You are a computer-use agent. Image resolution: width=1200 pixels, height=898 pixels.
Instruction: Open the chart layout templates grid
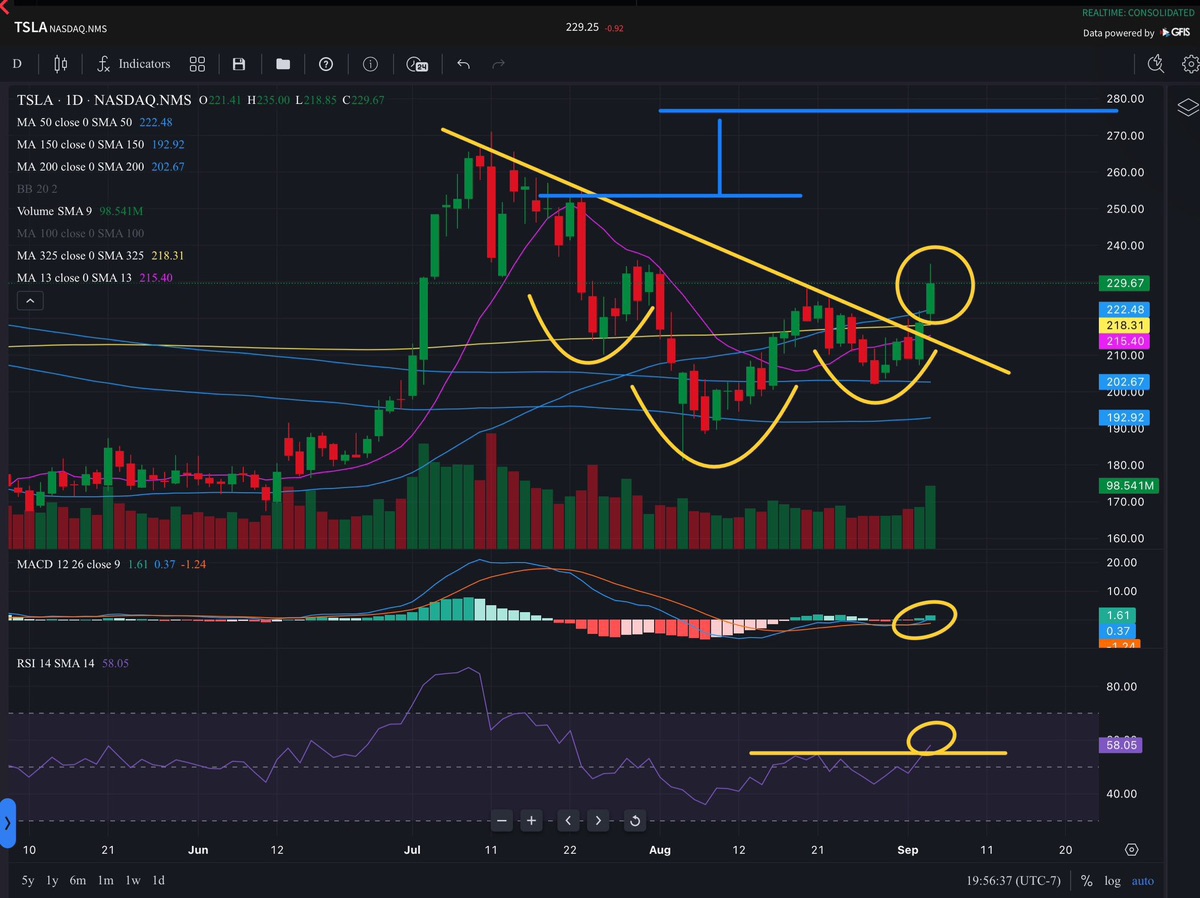(197, 64)
